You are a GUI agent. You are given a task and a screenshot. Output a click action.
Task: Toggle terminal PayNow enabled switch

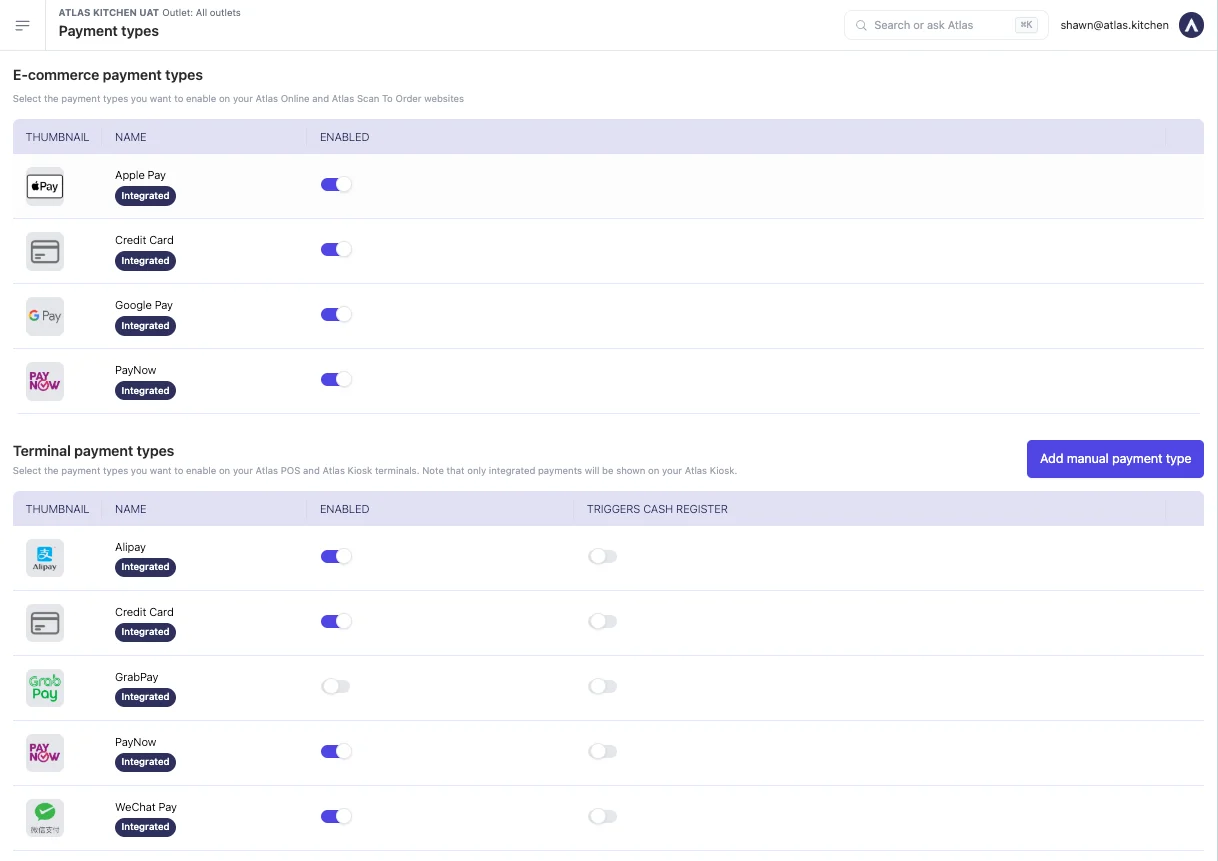336,752
